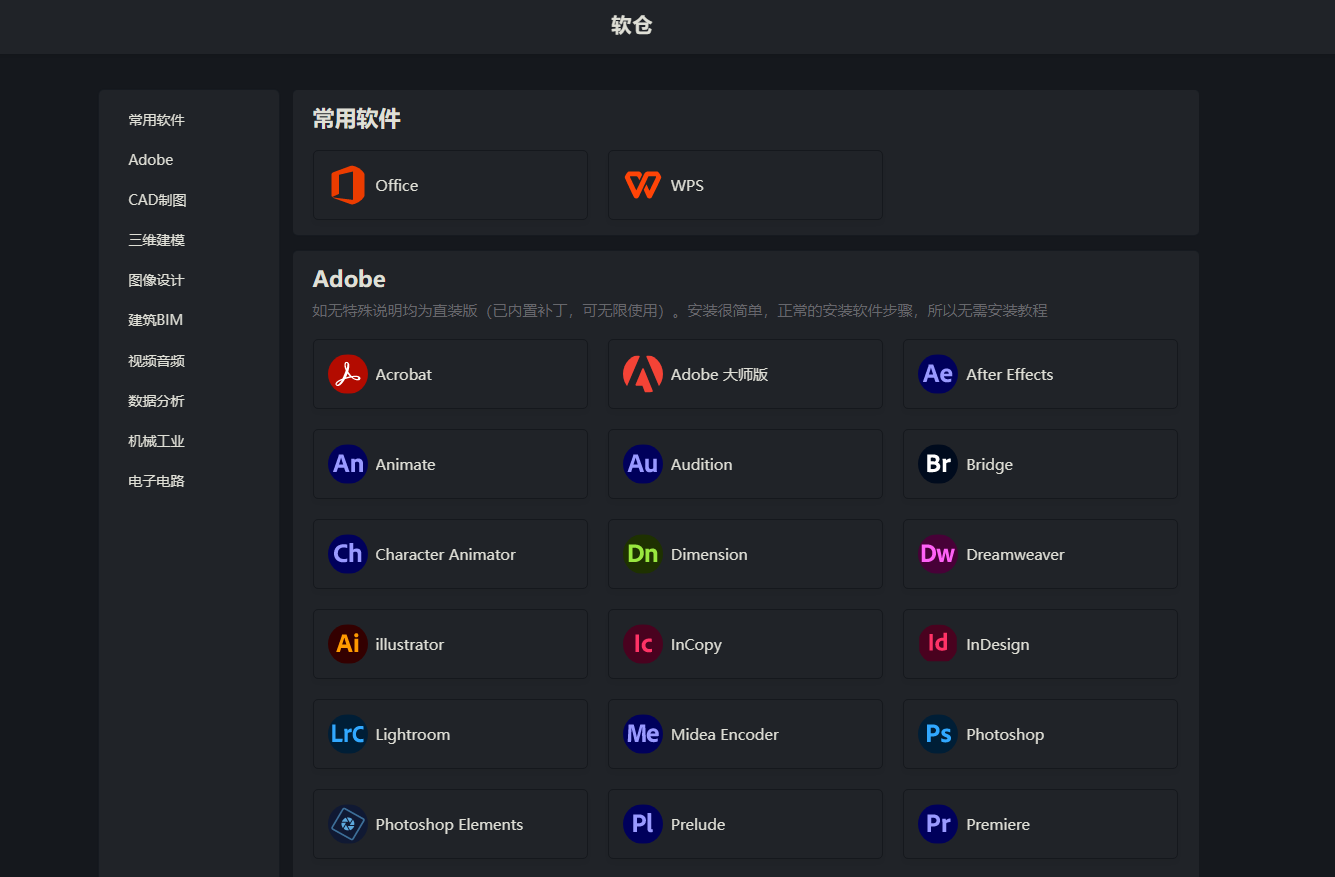
Task: Open the Photoshop Elements text label
Action: click(449, 824)
